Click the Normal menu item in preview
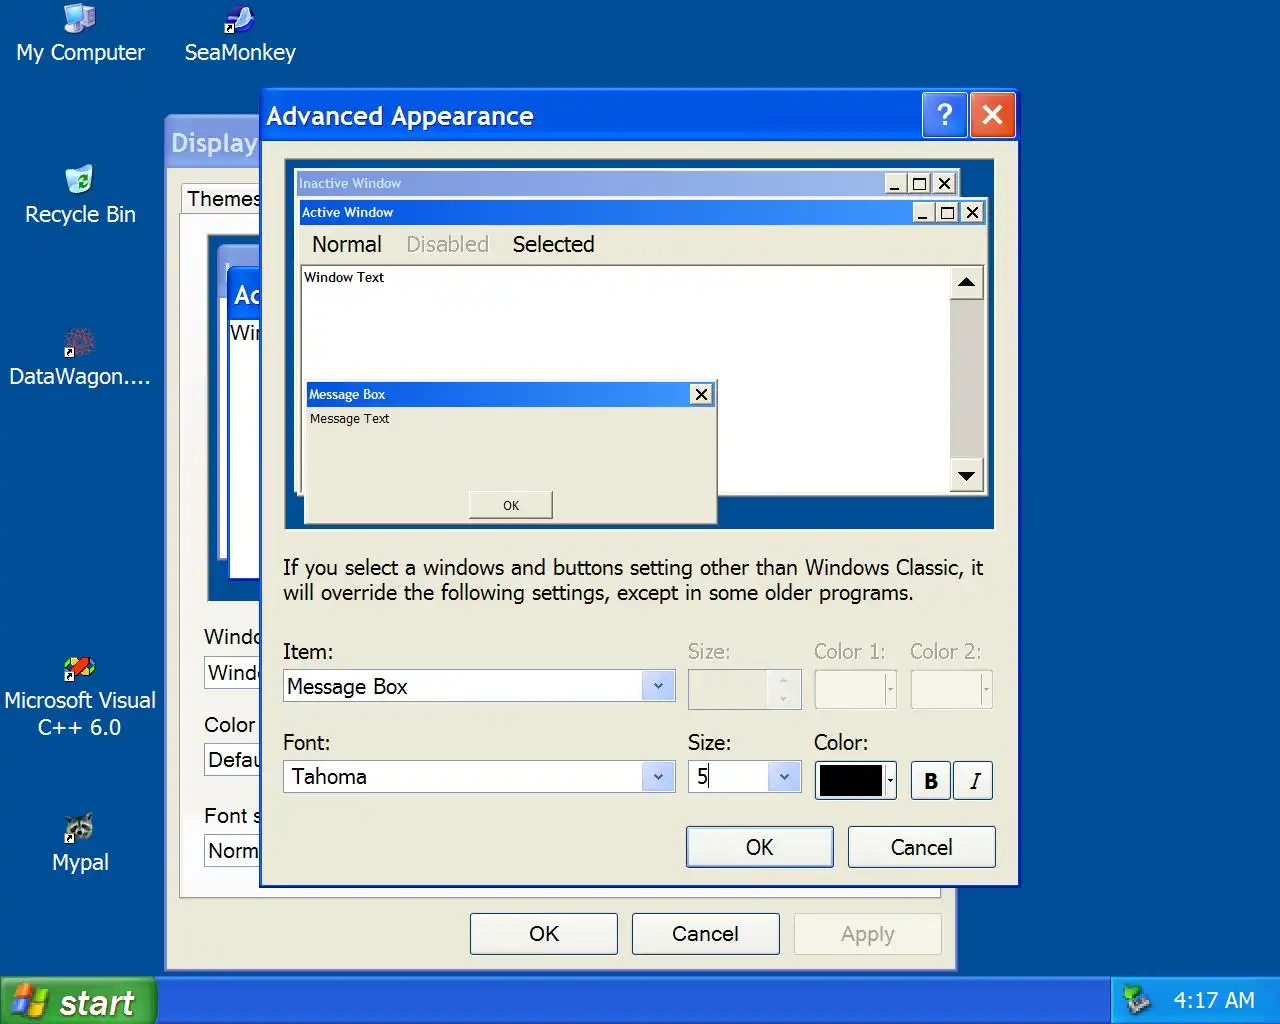 click(347, 244)
